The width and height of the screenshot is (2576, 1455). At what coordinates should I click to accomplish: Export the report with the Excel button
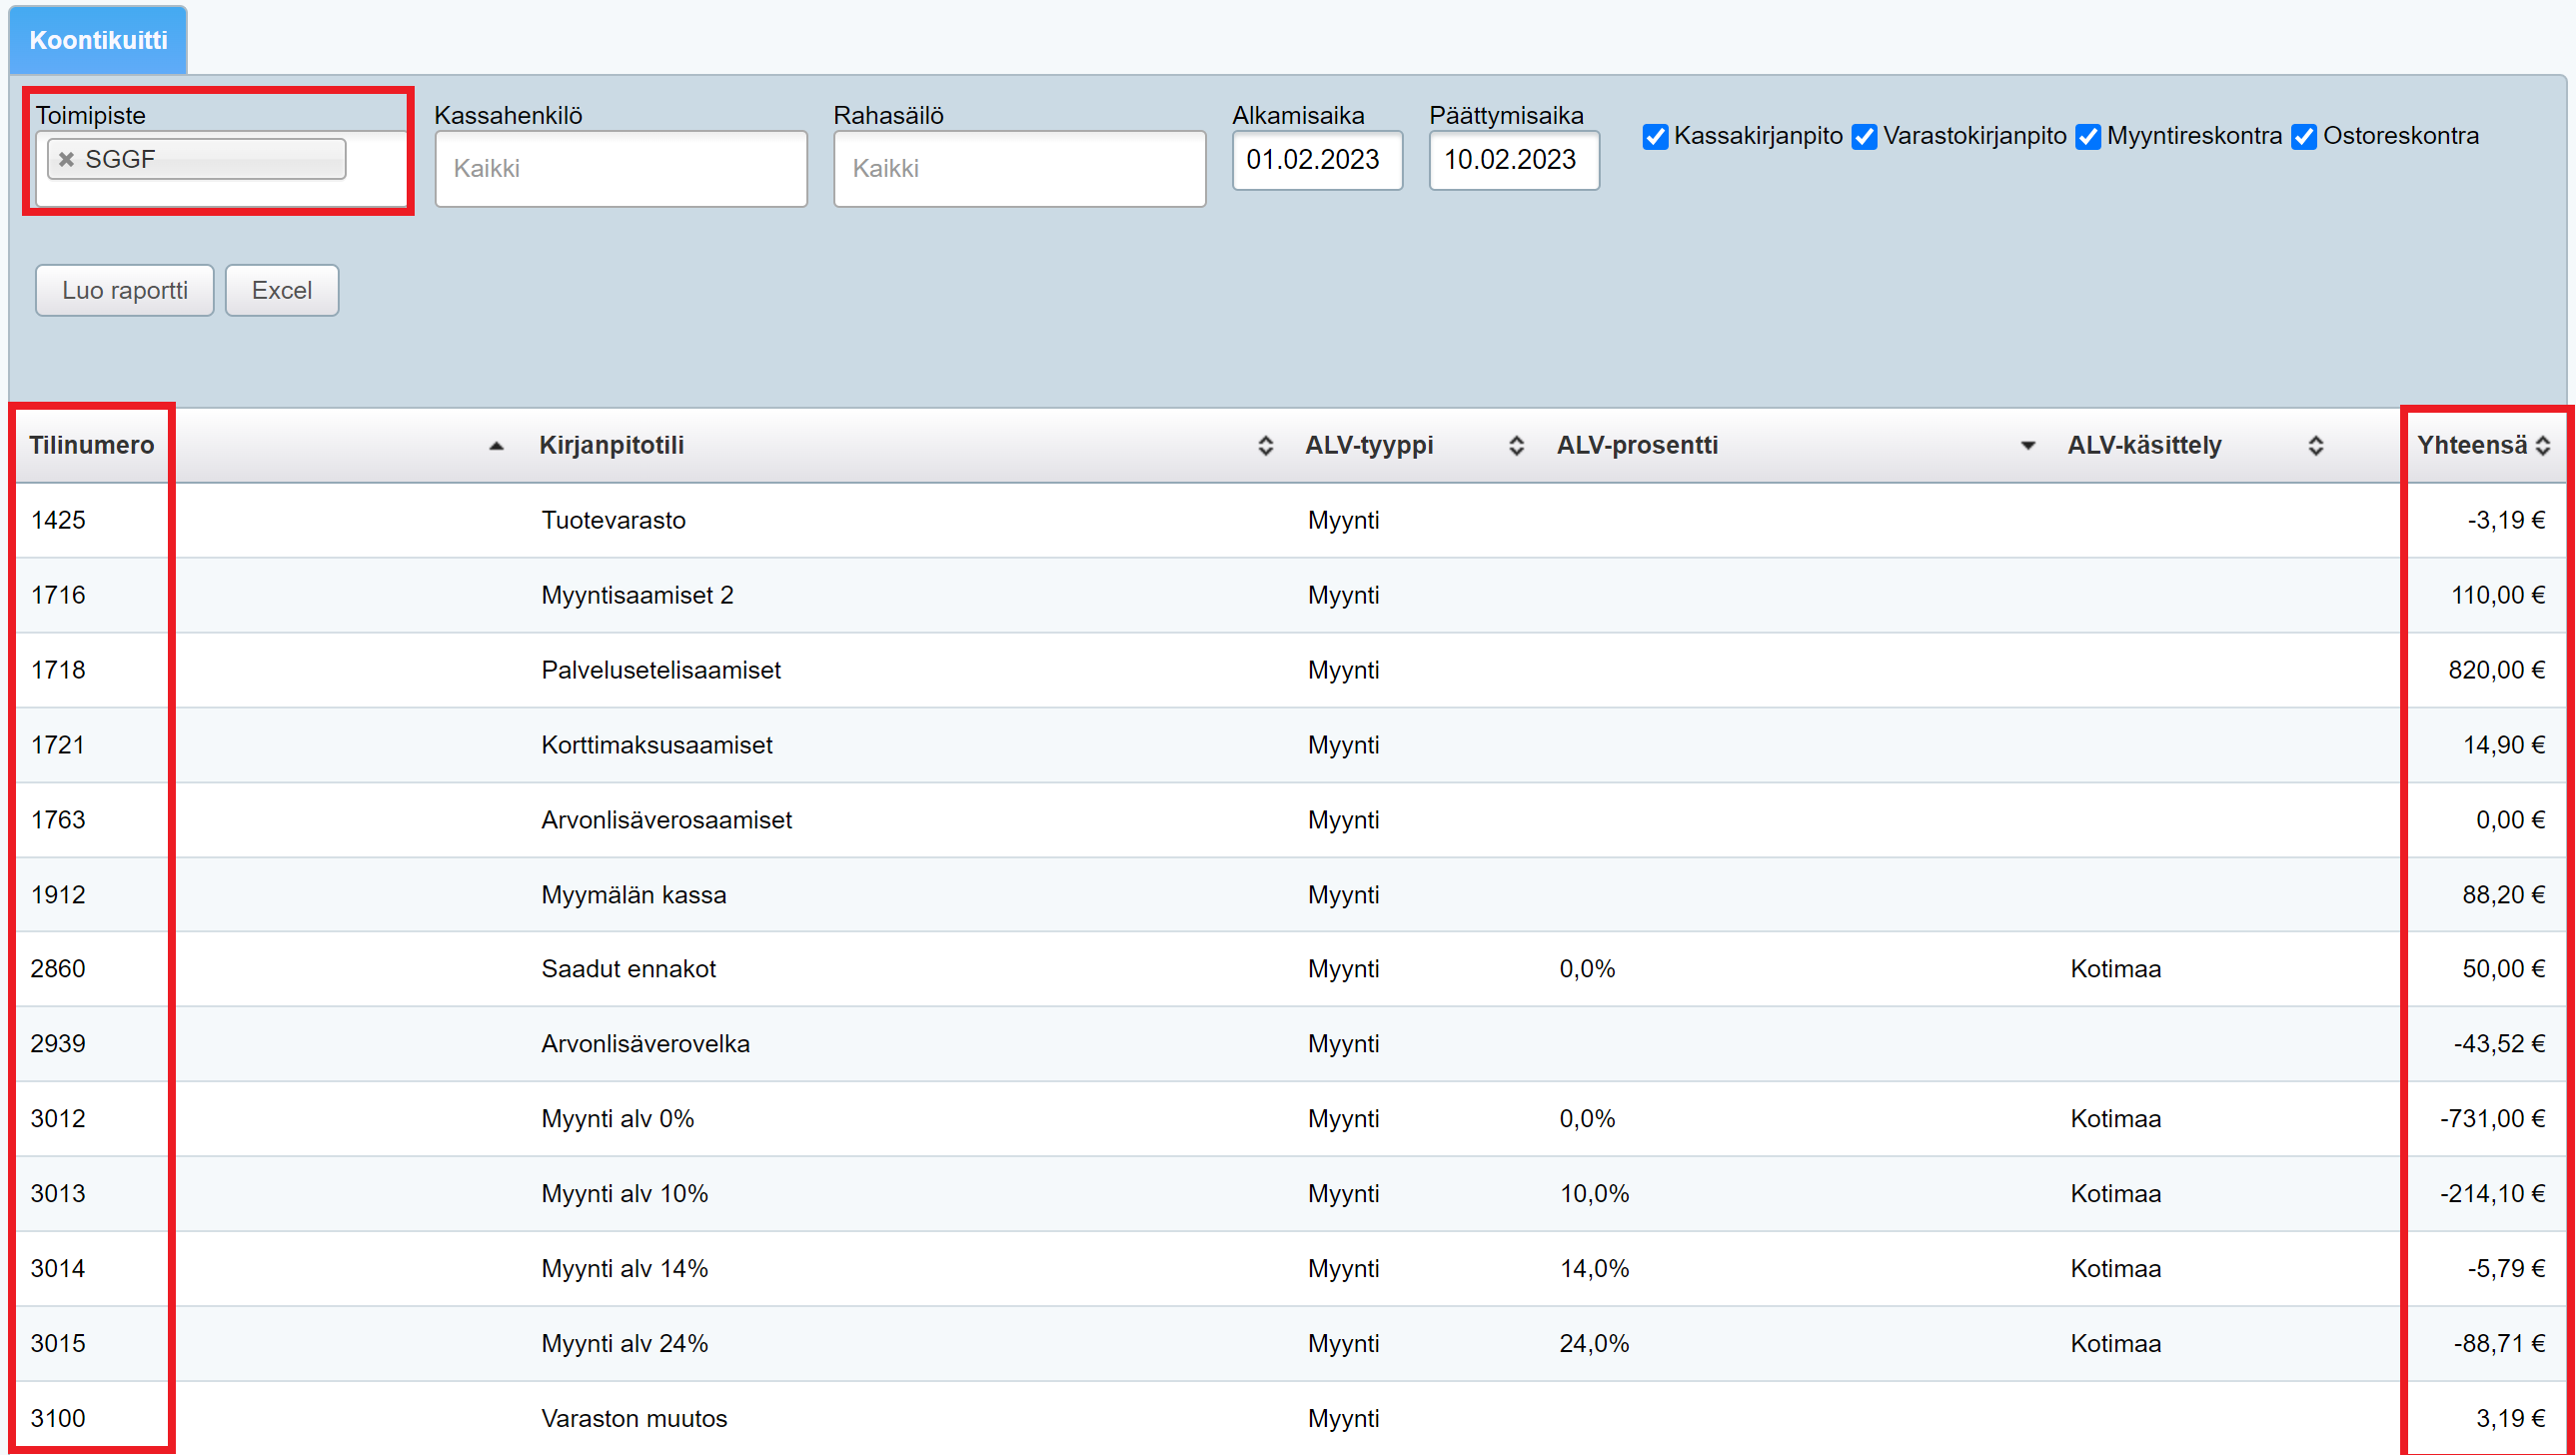click(x=281, y=290)
